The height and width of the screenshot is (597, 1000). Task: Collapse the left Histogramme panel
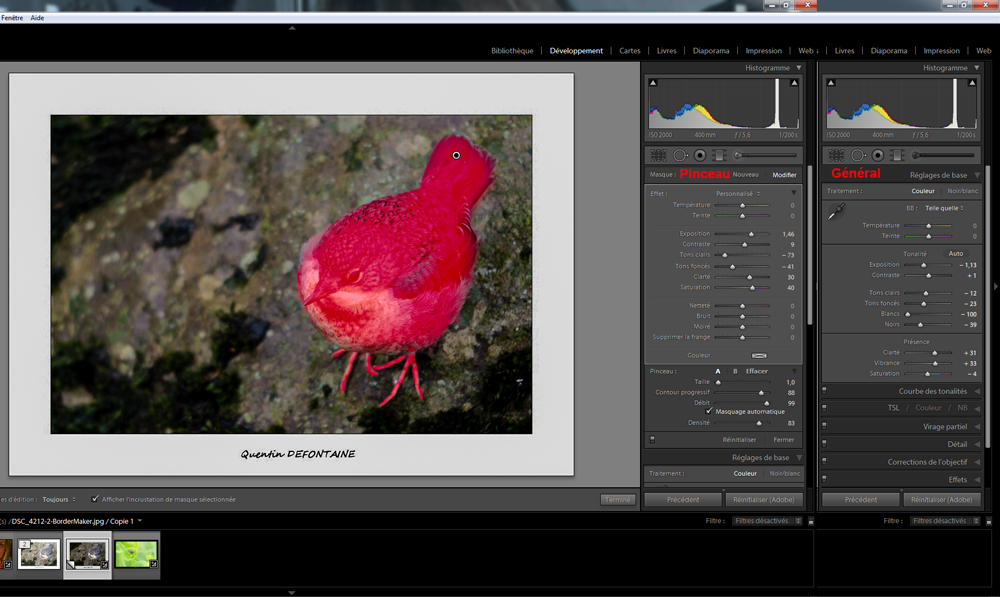798,68
